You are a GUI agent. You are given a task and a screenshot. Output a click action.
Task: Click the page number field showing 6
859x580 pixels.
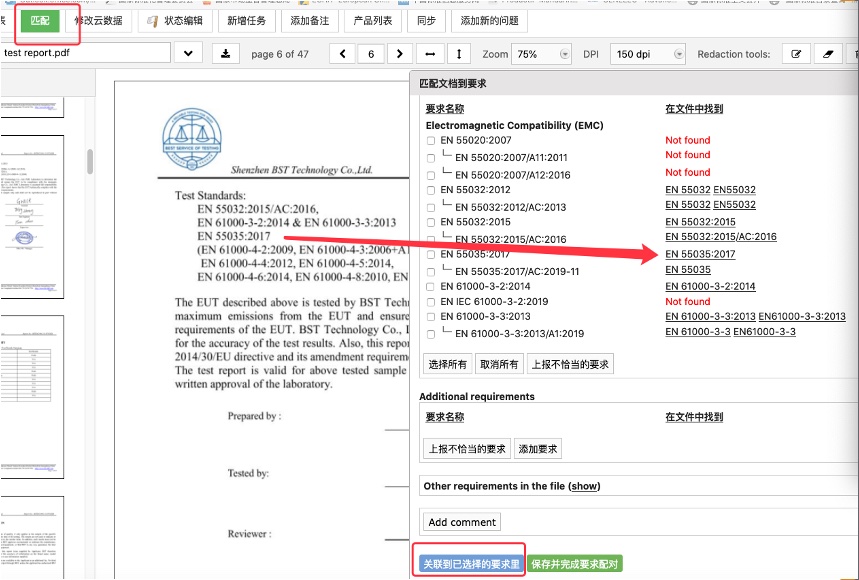371,54
